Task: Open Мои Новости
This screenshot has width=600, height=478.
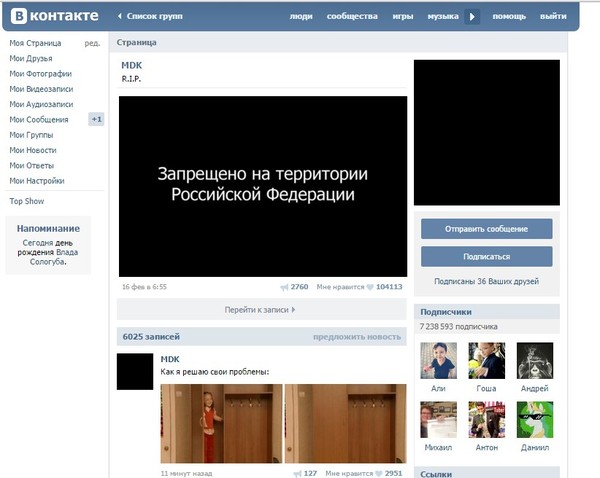Action: (x=33, y=150)
